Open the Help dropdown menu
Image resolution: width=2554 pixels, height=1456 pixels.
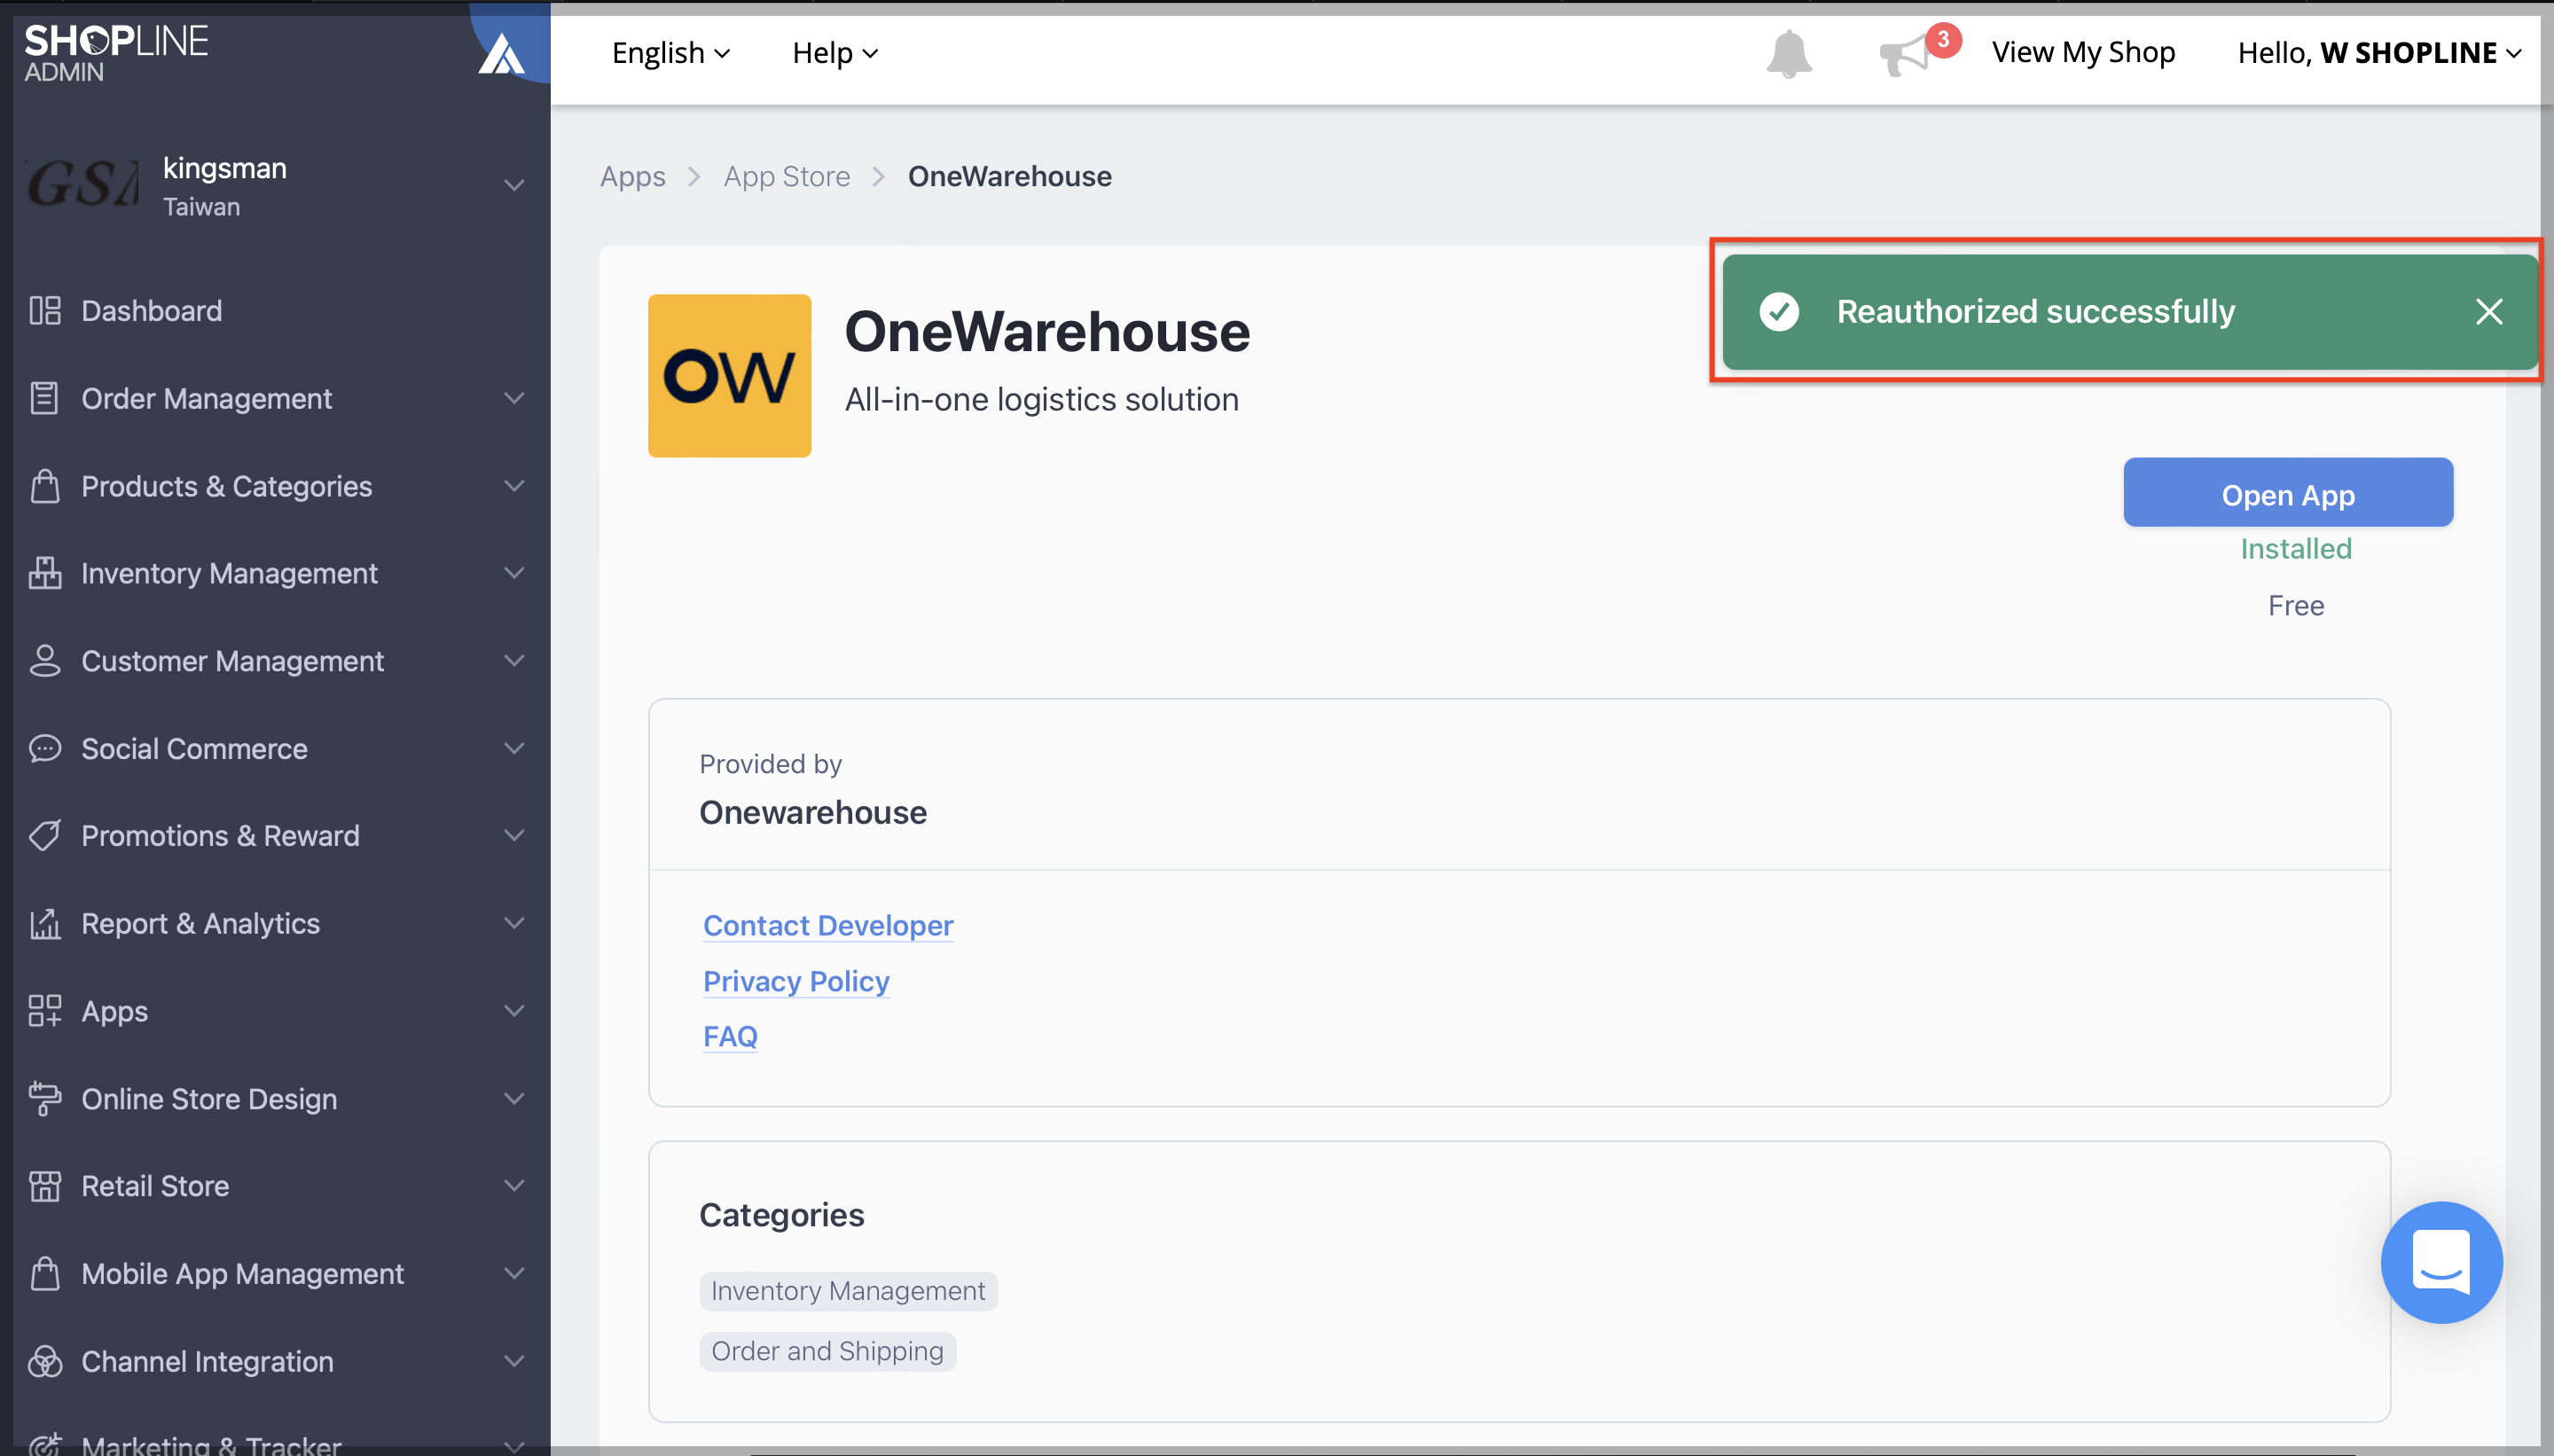click(835, 53)
